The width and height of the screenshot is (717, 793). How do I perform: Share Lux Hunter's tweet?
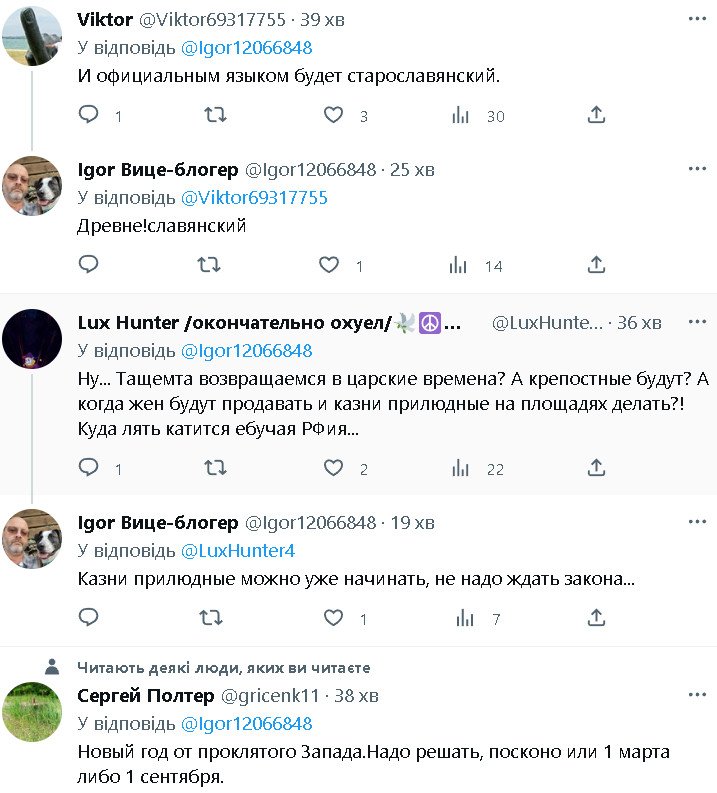pos(597,468)
